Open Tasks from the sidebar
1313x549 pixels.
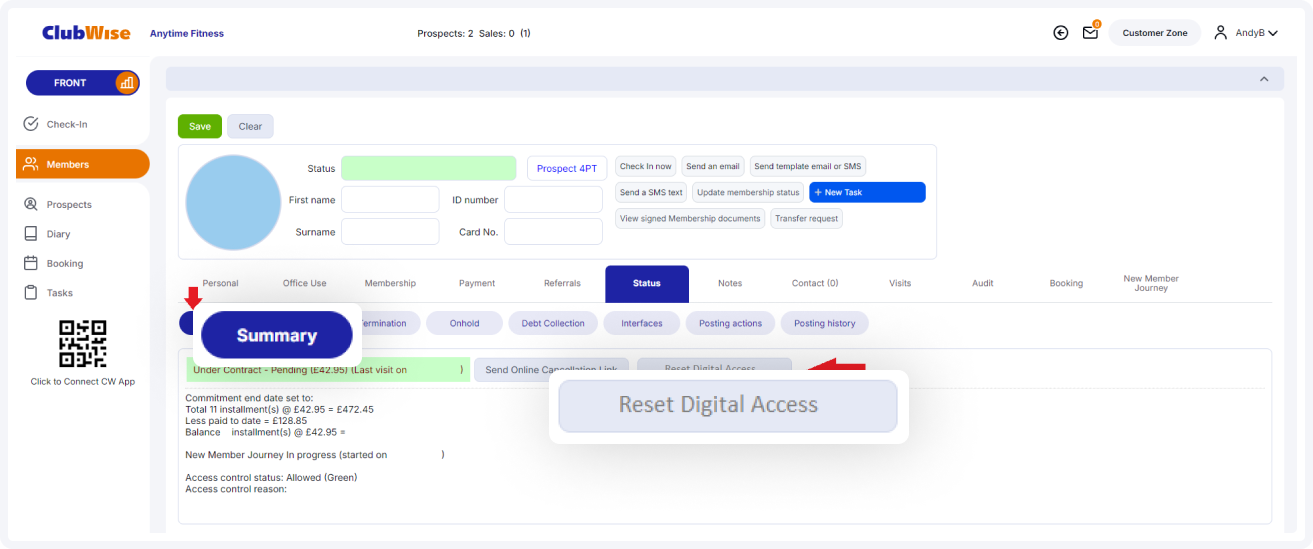(x=59, y=293)
